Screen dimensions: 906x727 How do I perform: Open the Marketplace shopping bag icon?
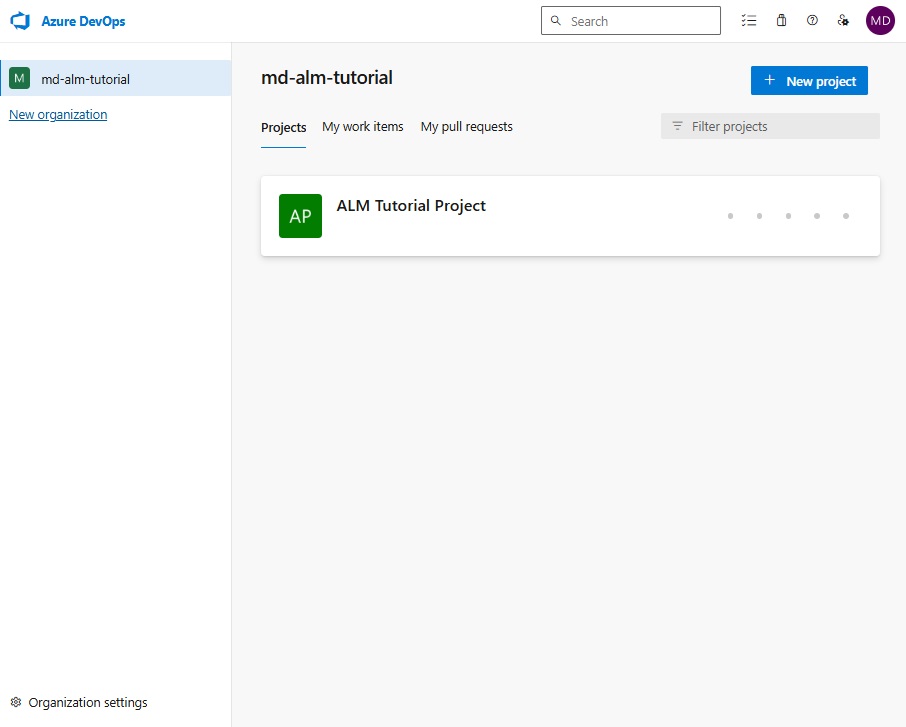(781, 21)
